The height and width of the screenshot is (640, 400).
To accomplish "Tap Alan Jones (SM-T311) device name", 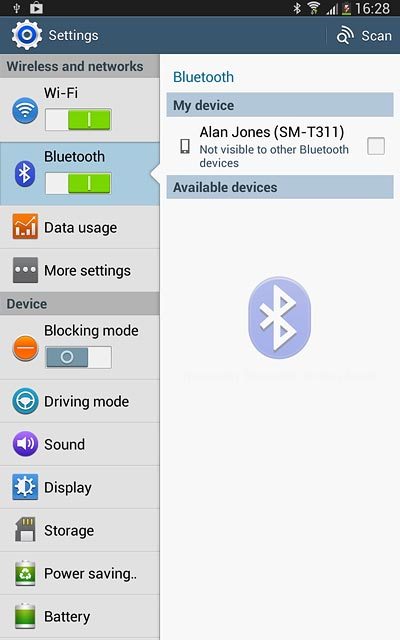I will (272, 132).
